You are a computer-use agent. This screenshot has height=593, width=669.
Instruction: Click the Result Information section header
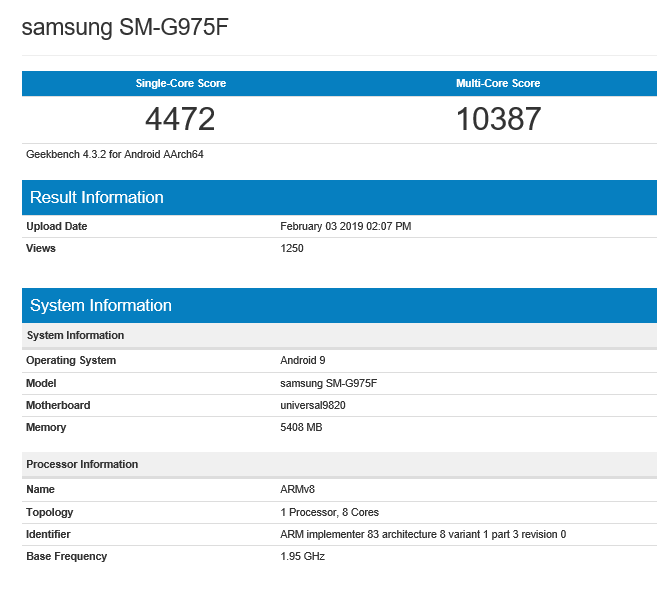(x=339, y=198)
